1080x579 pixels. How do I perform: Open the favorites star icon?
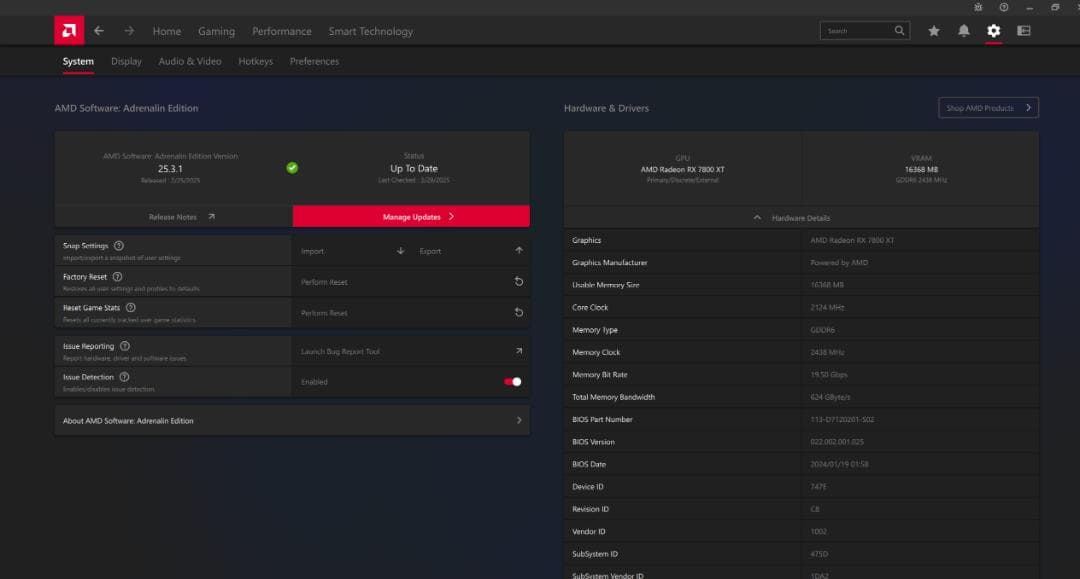[934, 31]
